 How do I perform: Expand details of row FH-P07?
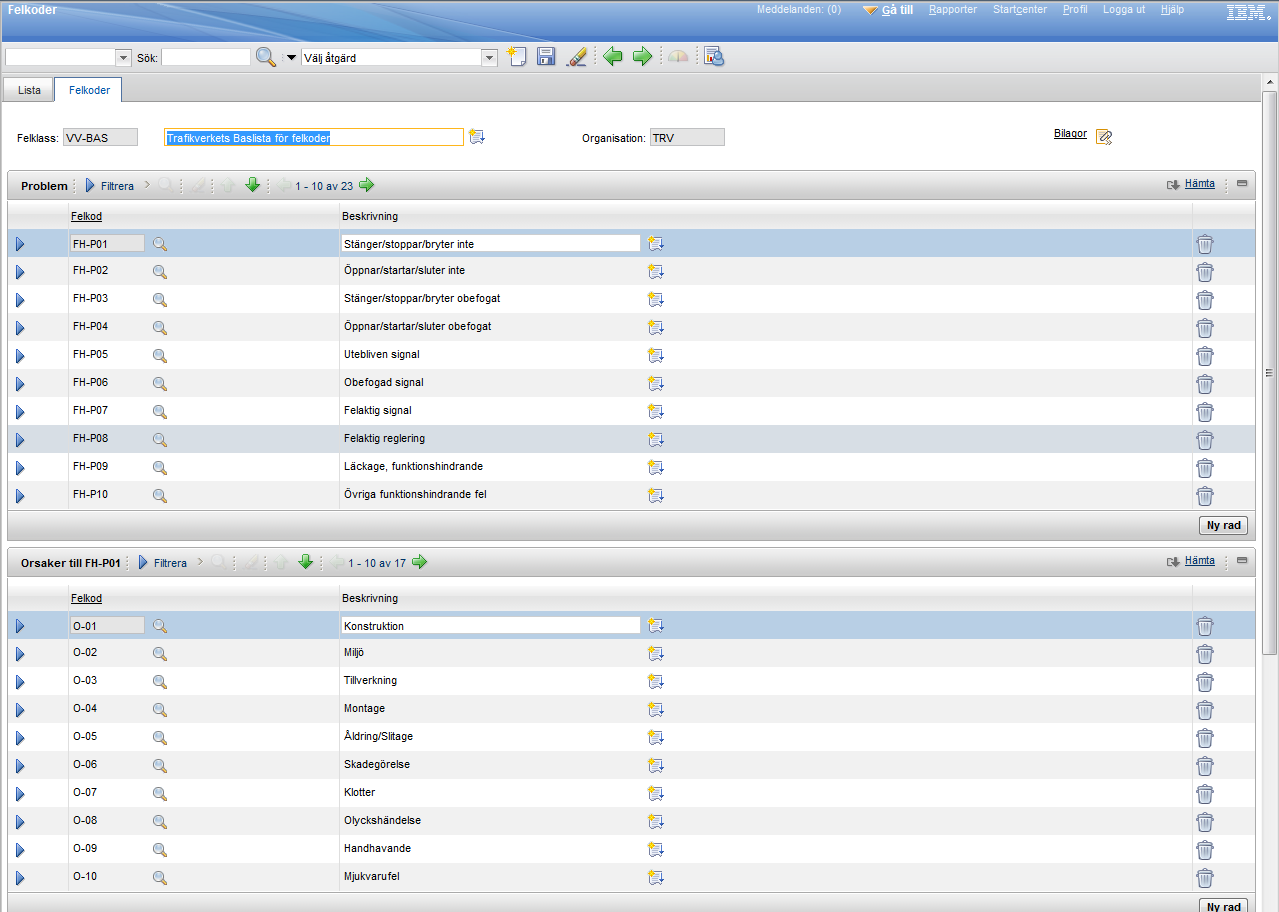[x=20, y=412]
